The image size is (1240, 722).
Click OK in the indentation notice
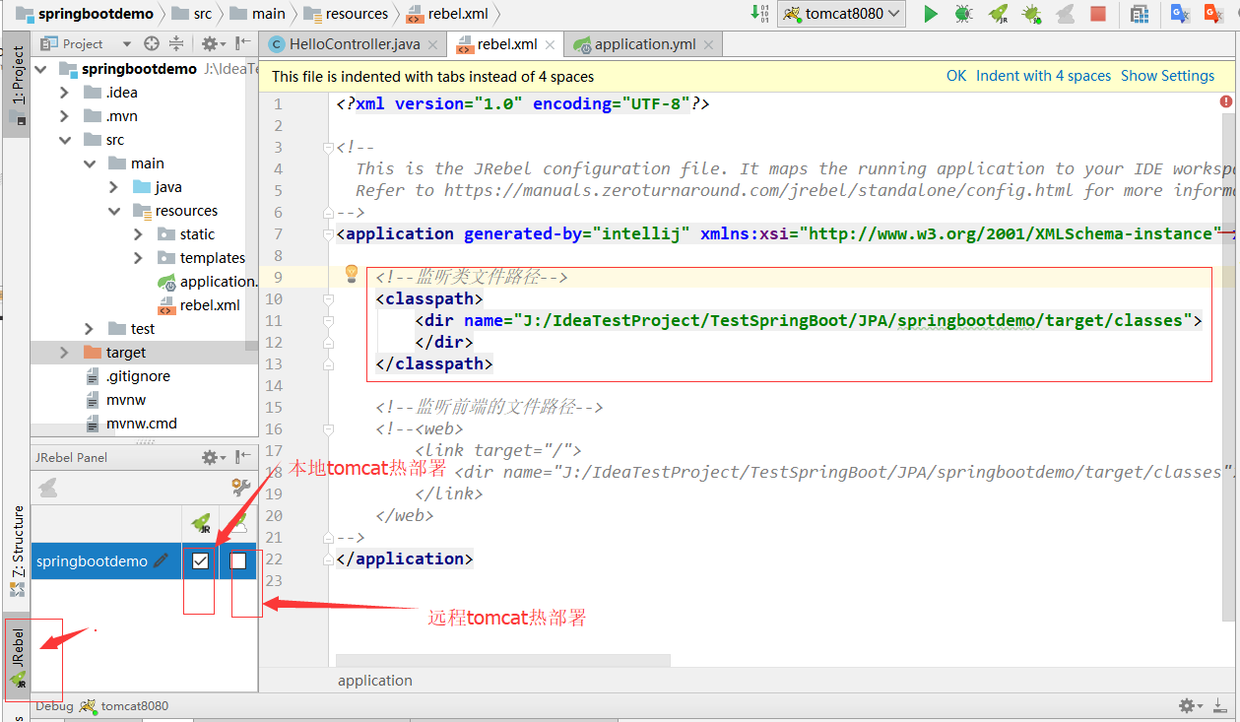tap(957, 76)
